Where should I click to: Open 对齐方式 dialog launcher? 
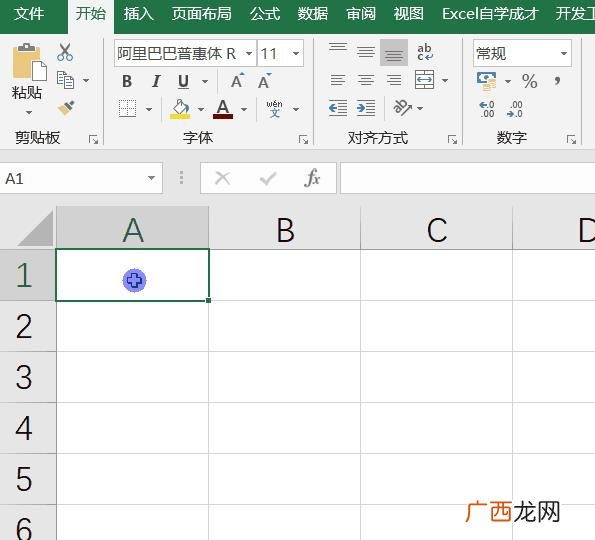452,140
